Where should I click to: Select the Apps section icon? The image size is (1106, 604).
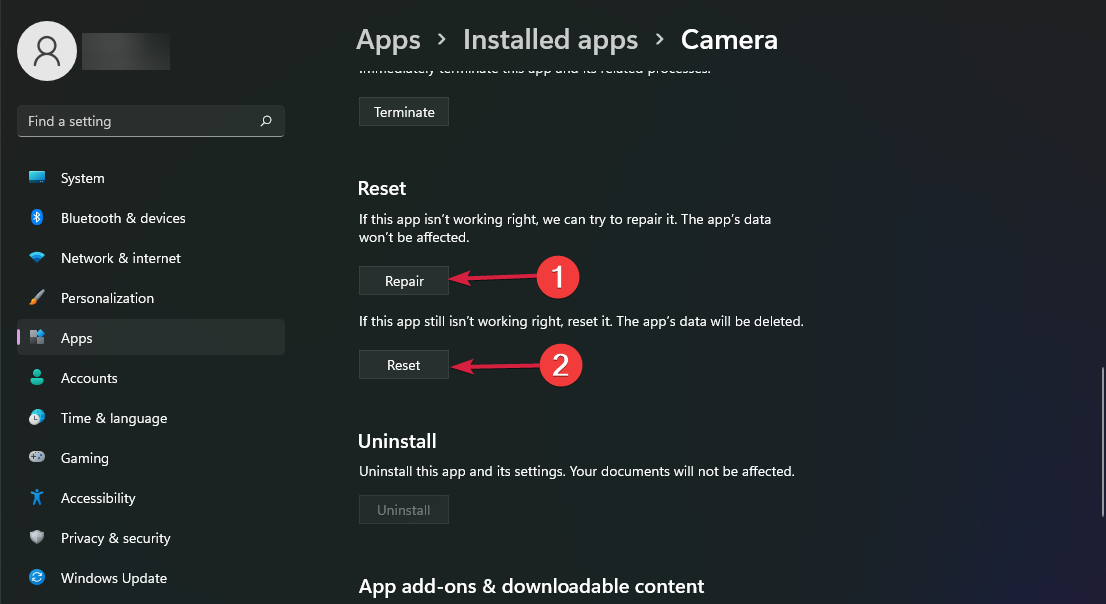tap(37, 338)
